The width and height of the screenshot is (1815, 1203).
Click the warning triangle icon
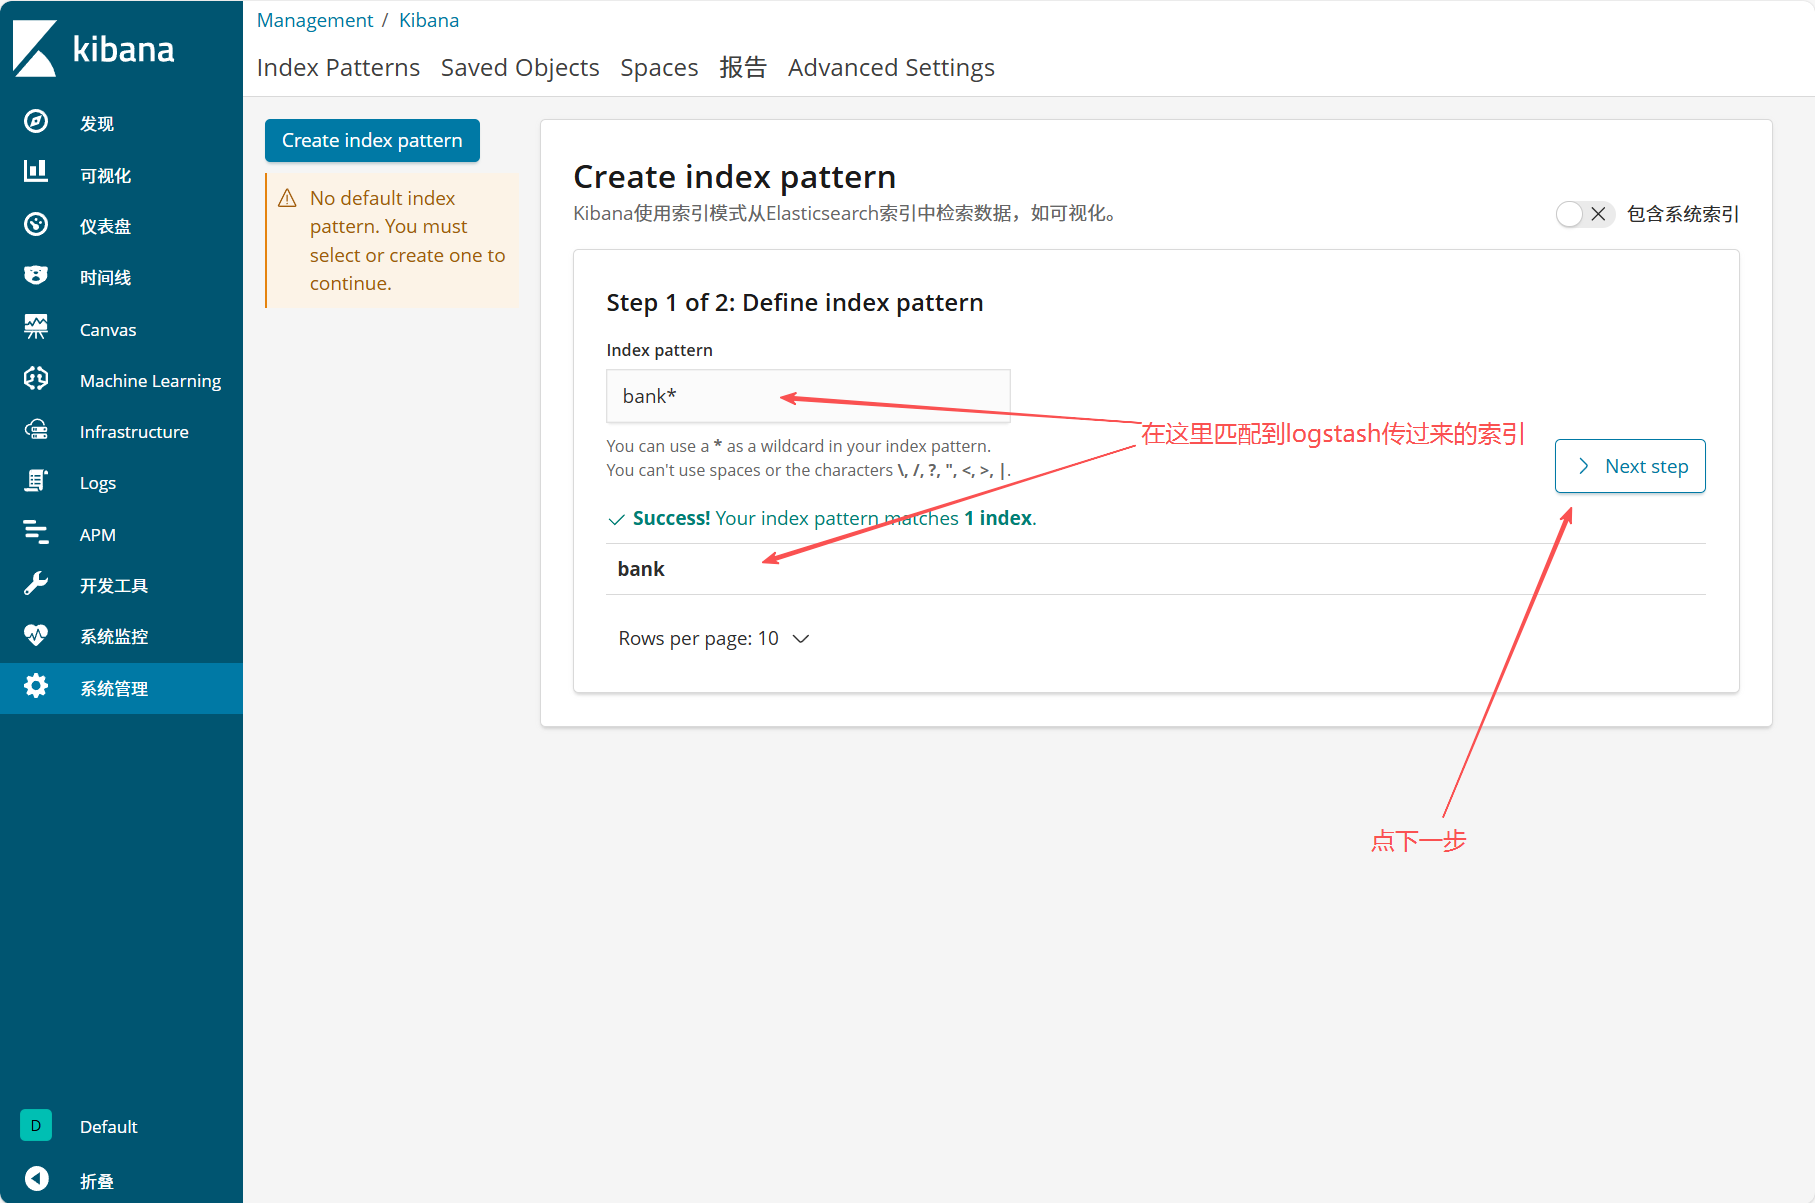(288, 198)
